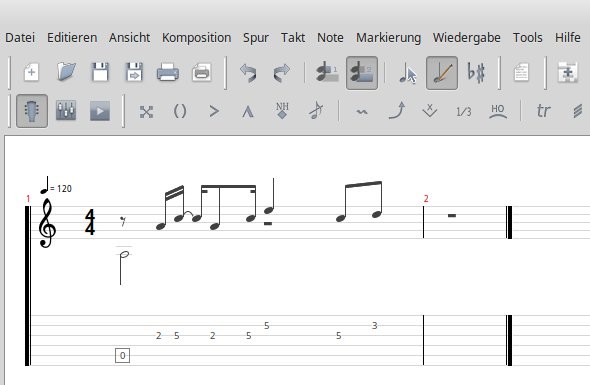
Task: Toggle the sharp/flat accidental mode
Action: (x=476, y=72)
